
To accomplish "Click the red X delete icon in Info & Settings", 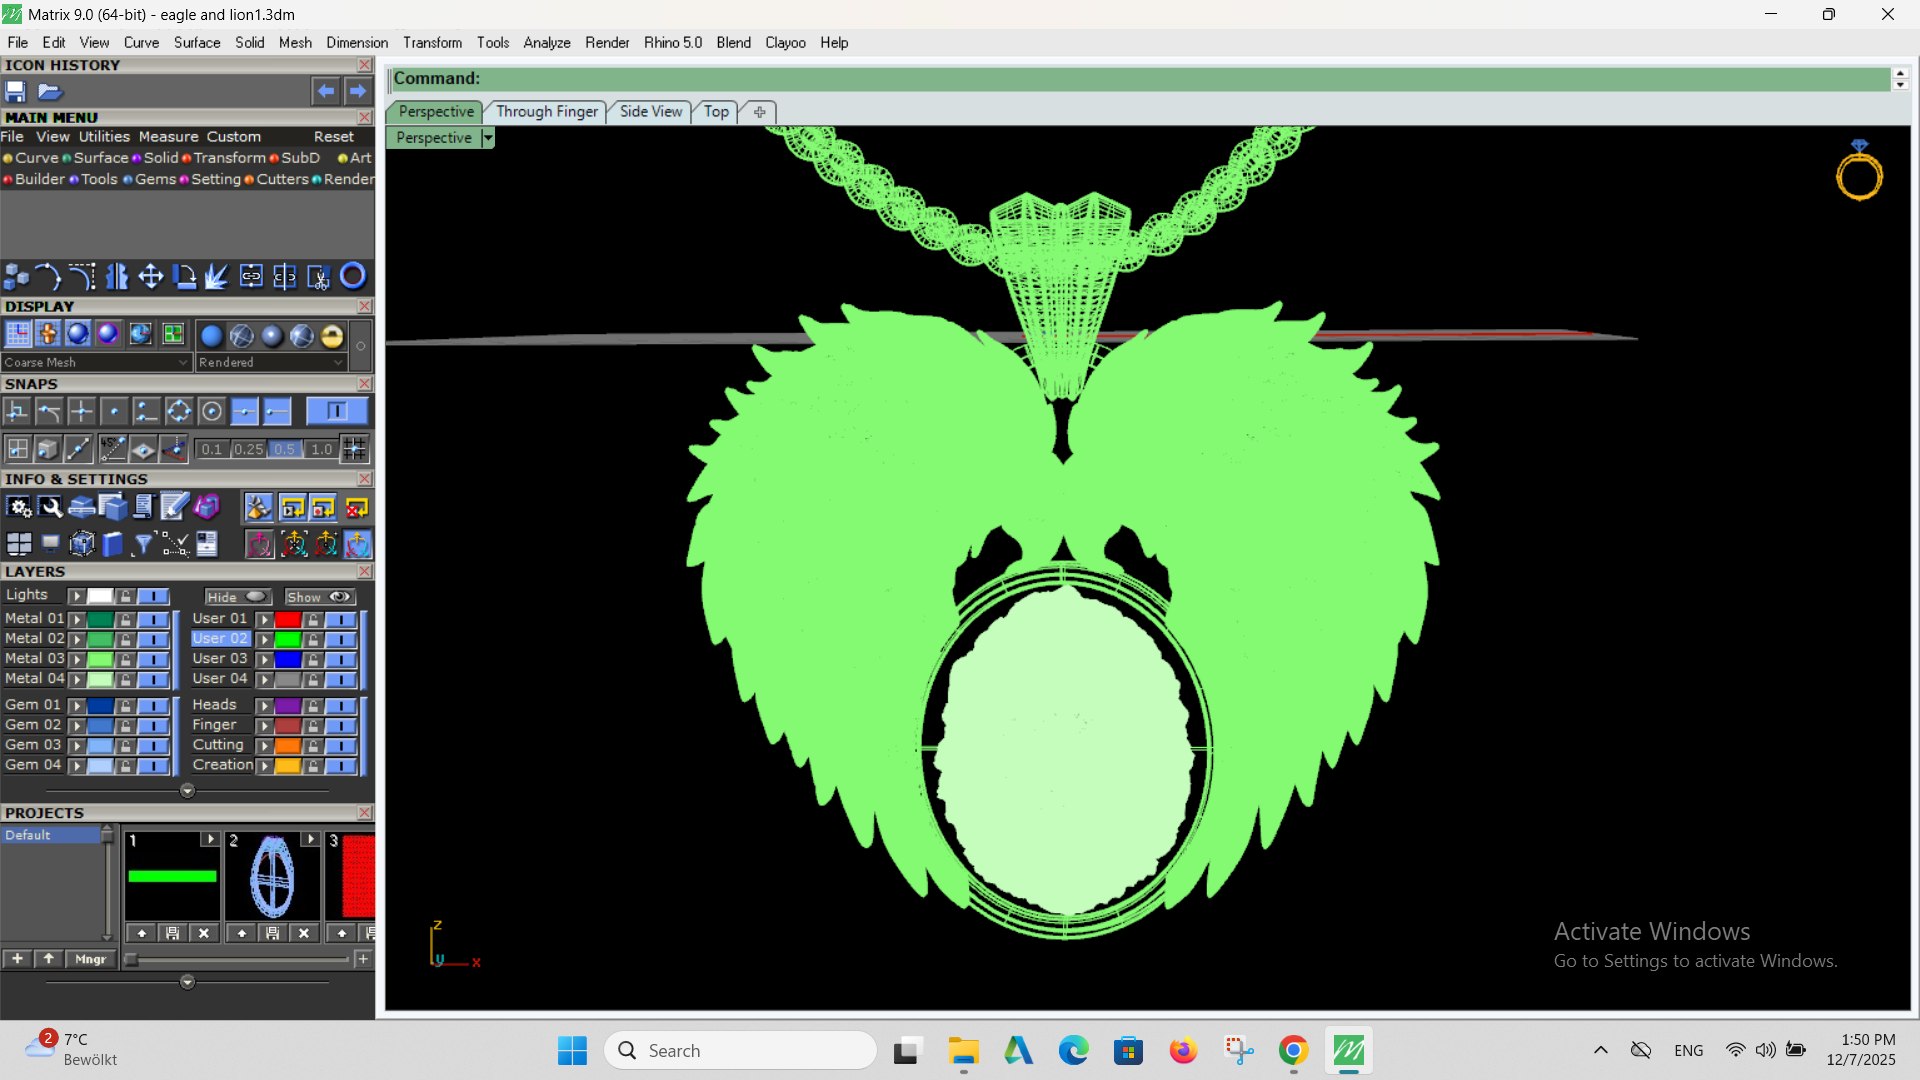I will point(357,509).
